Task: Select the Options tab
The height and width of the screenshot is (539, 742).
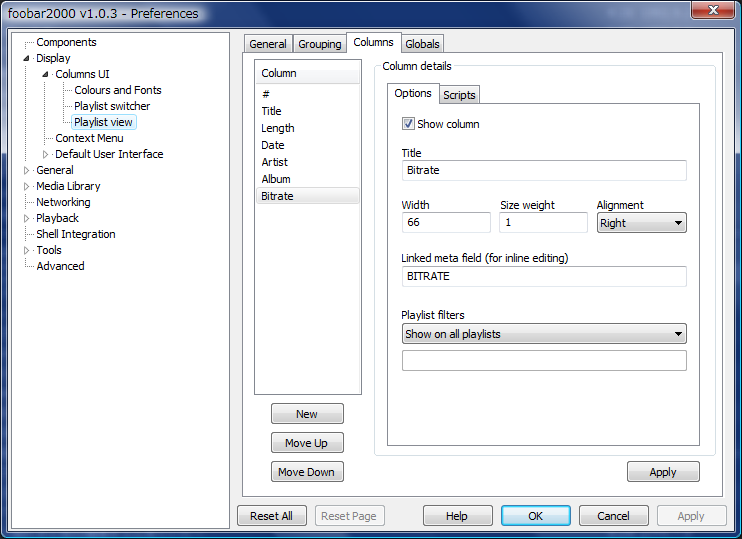Action: [413, 93]
